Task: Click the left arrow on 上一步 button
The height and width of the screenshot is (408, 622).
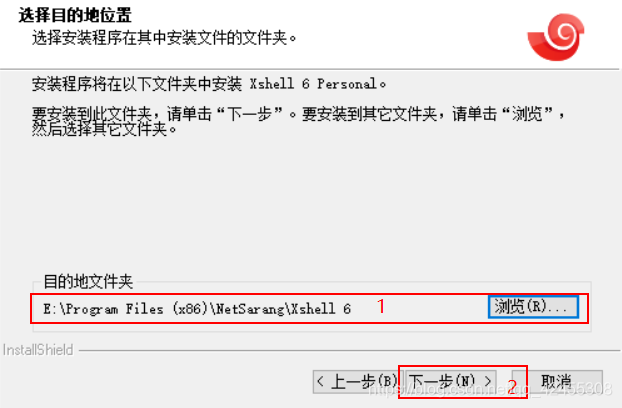Action: (321, 381)
